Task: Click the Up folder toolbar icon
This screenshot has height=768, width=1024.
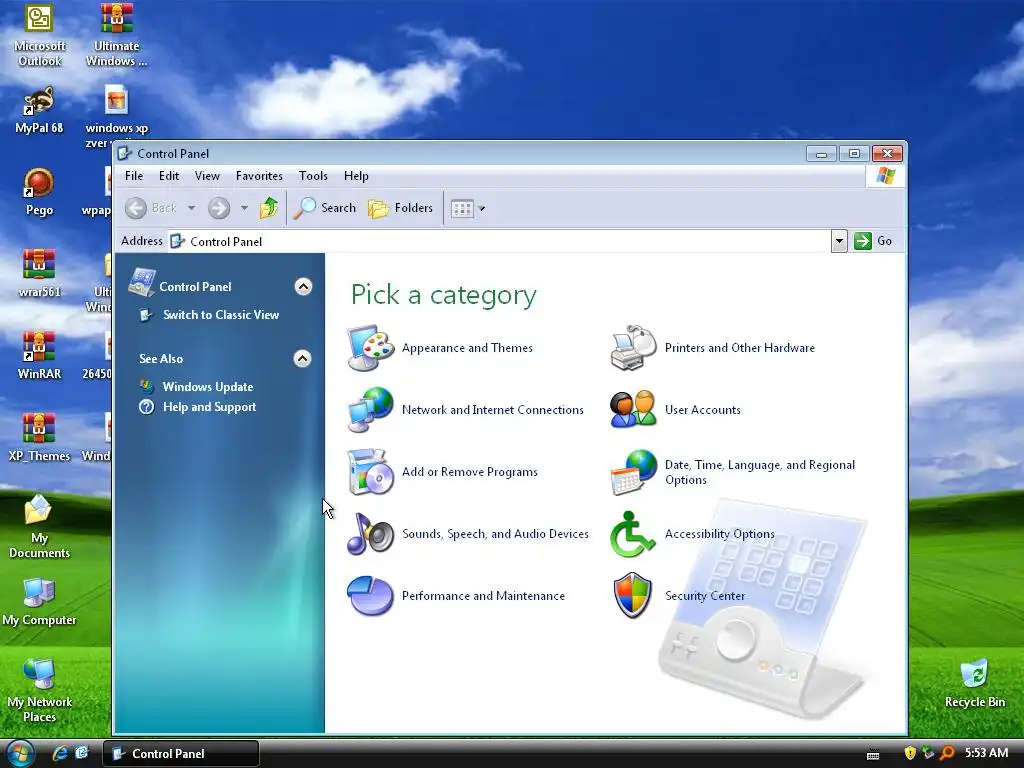Action: [268, 208]
